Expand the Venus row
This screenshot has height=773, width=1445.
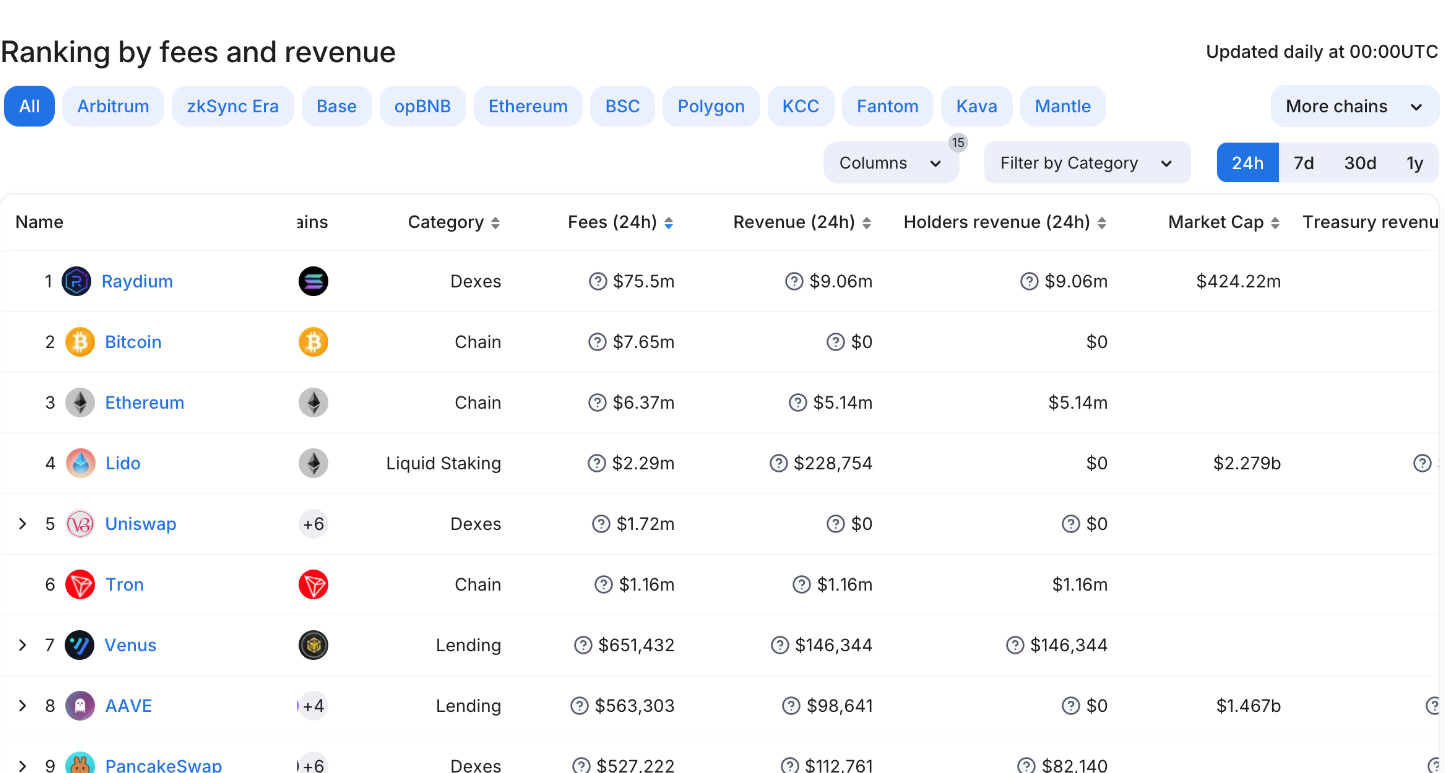(23, 645)
